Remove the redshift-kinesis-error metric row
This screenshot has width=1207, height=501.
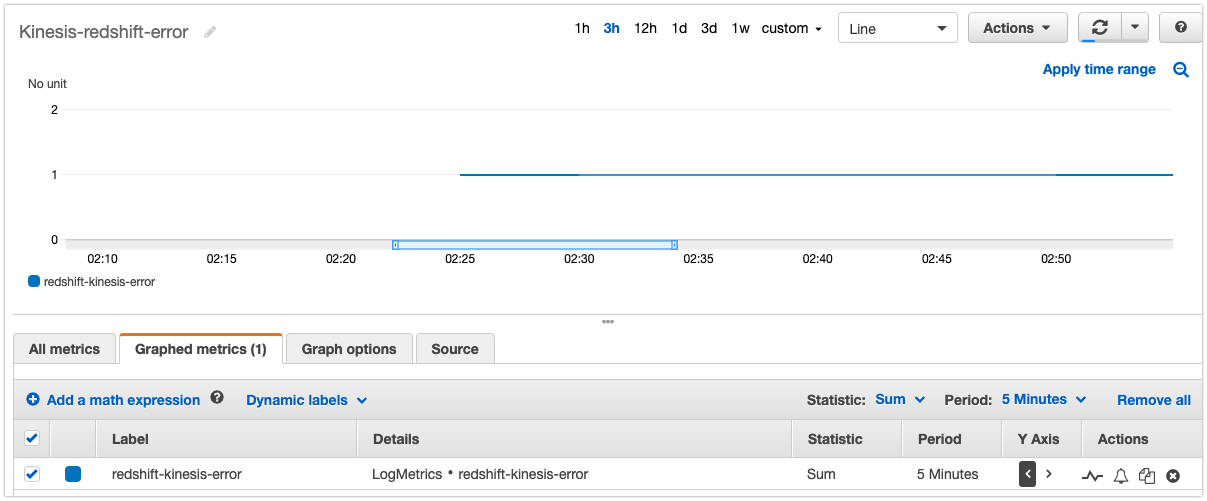(1173, 476)
